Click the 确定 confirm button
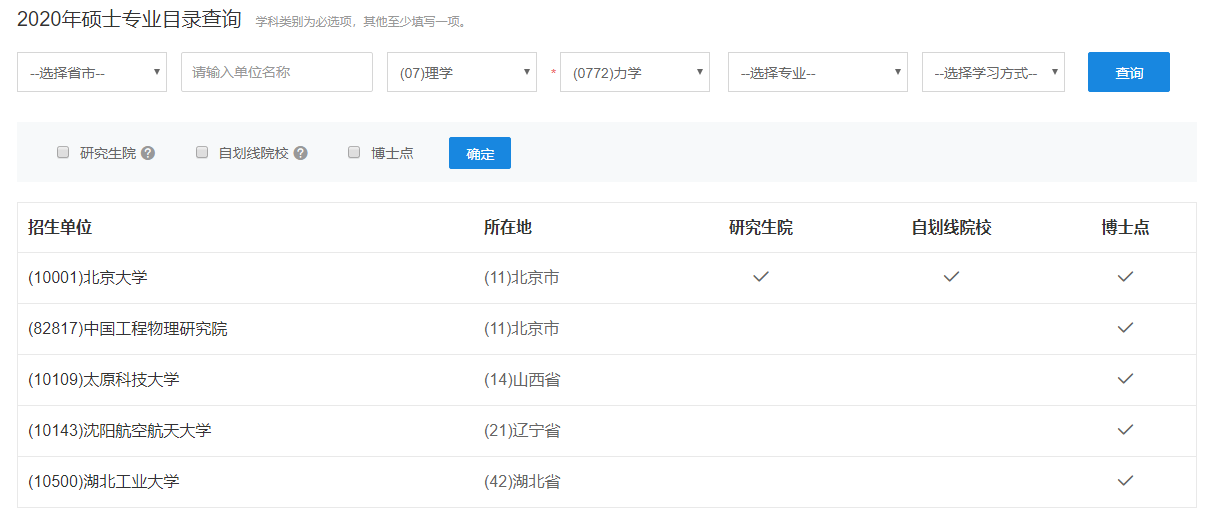 click(x=480, y=153)
